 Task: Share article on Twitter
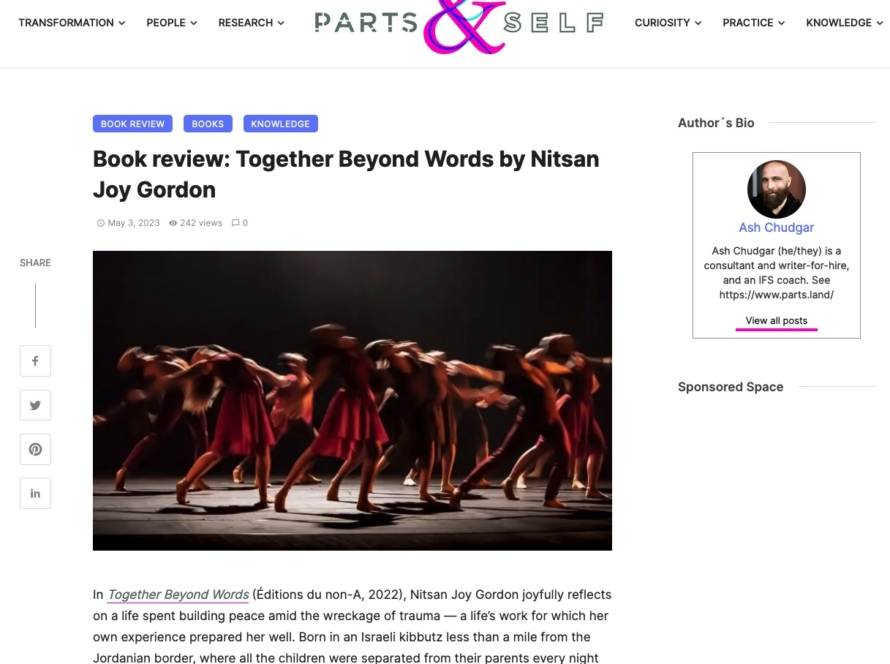pos(35,405)
